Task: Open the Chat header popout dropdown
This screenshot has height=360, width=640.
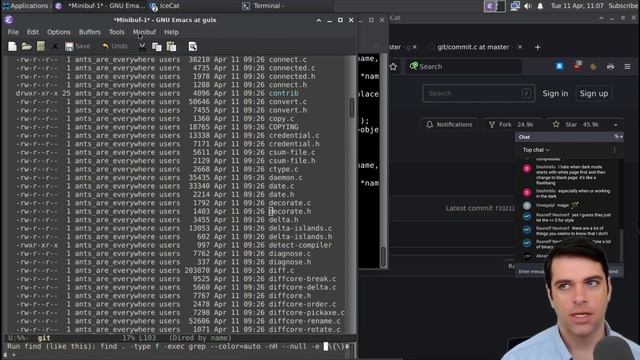Action: (618, 137)
